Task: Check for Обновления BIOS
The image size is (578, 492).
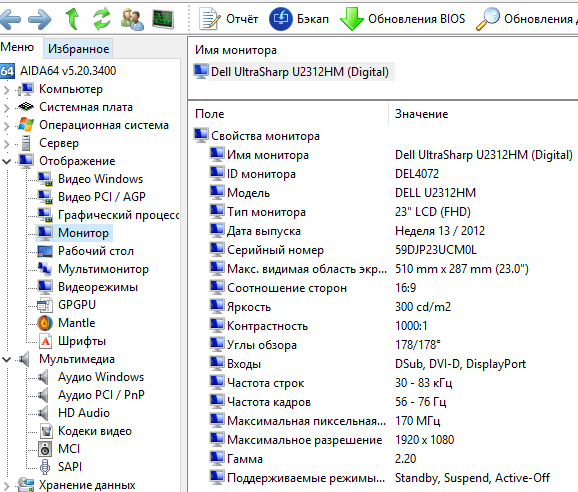Action: click(x=403, y=19)
